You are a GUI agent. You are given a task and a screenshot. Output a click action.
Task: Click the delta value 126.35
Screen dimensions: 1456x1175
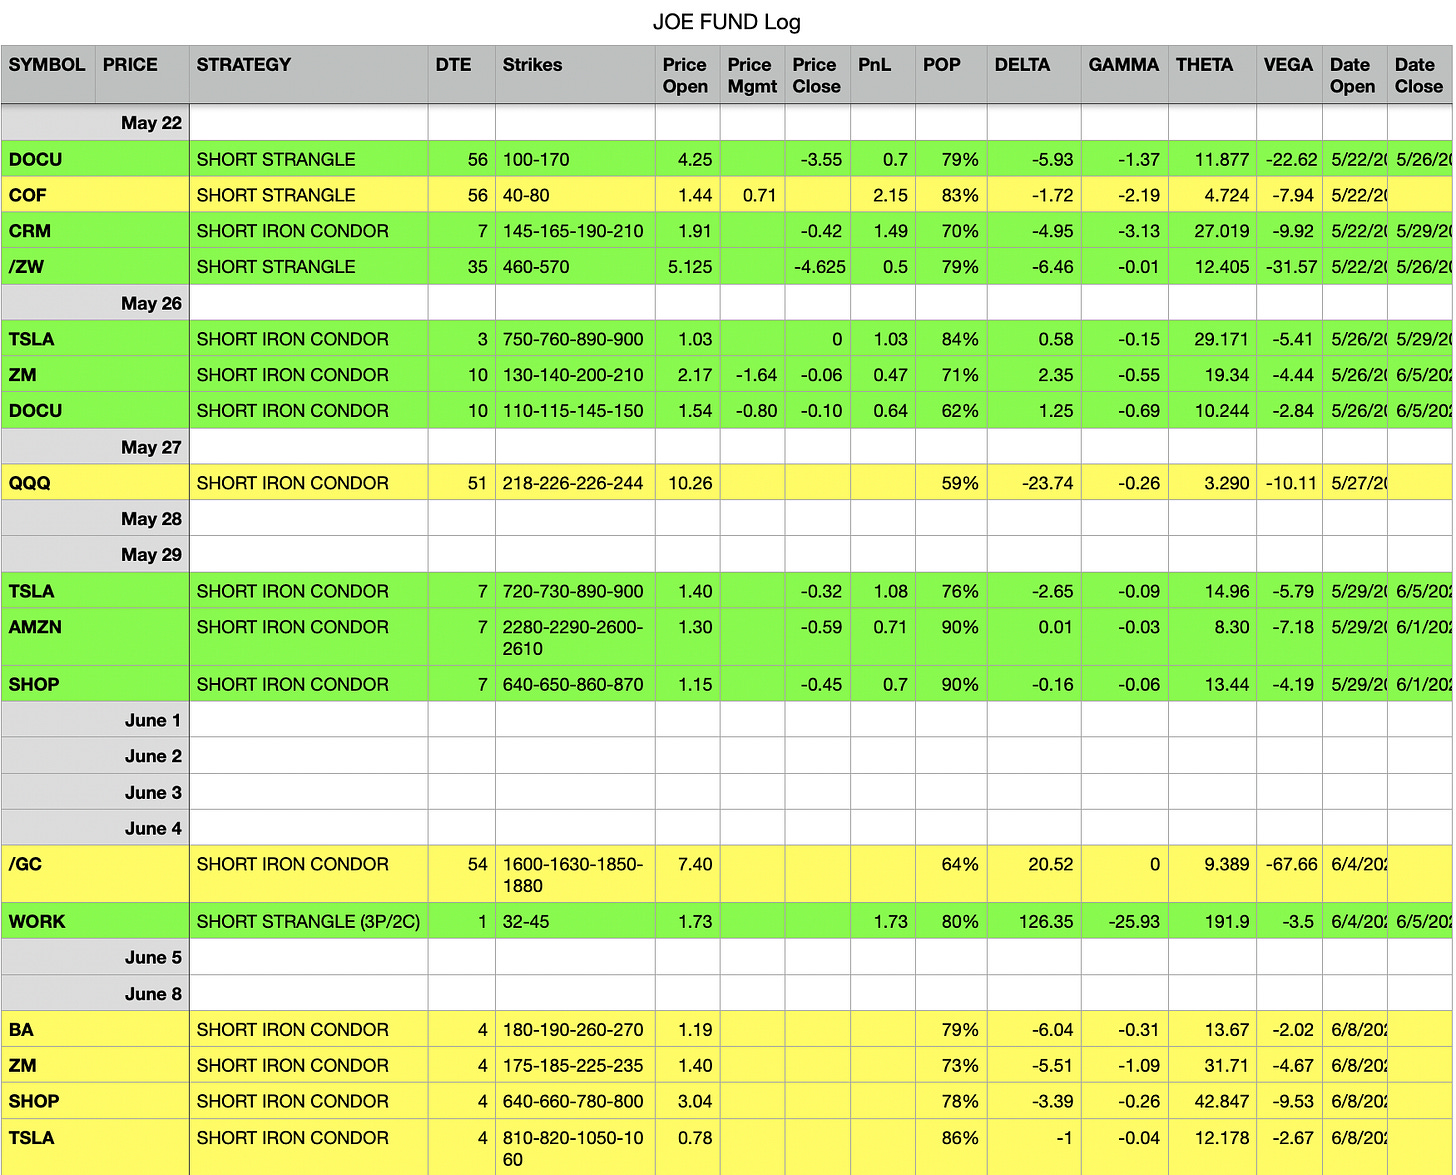[x=1046, y=922]
